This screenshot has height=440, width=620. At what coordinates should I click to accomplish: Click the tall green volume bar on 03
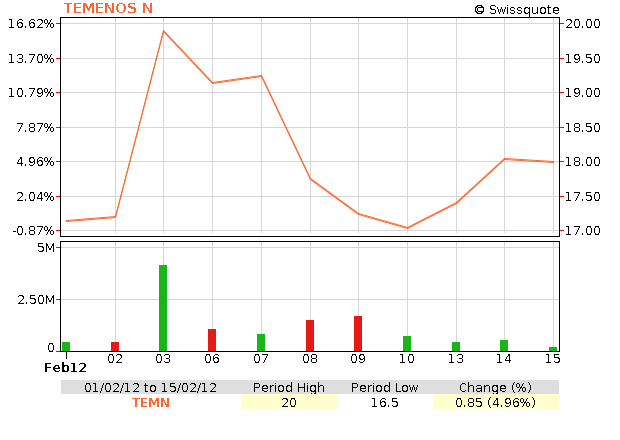(163, 308)
